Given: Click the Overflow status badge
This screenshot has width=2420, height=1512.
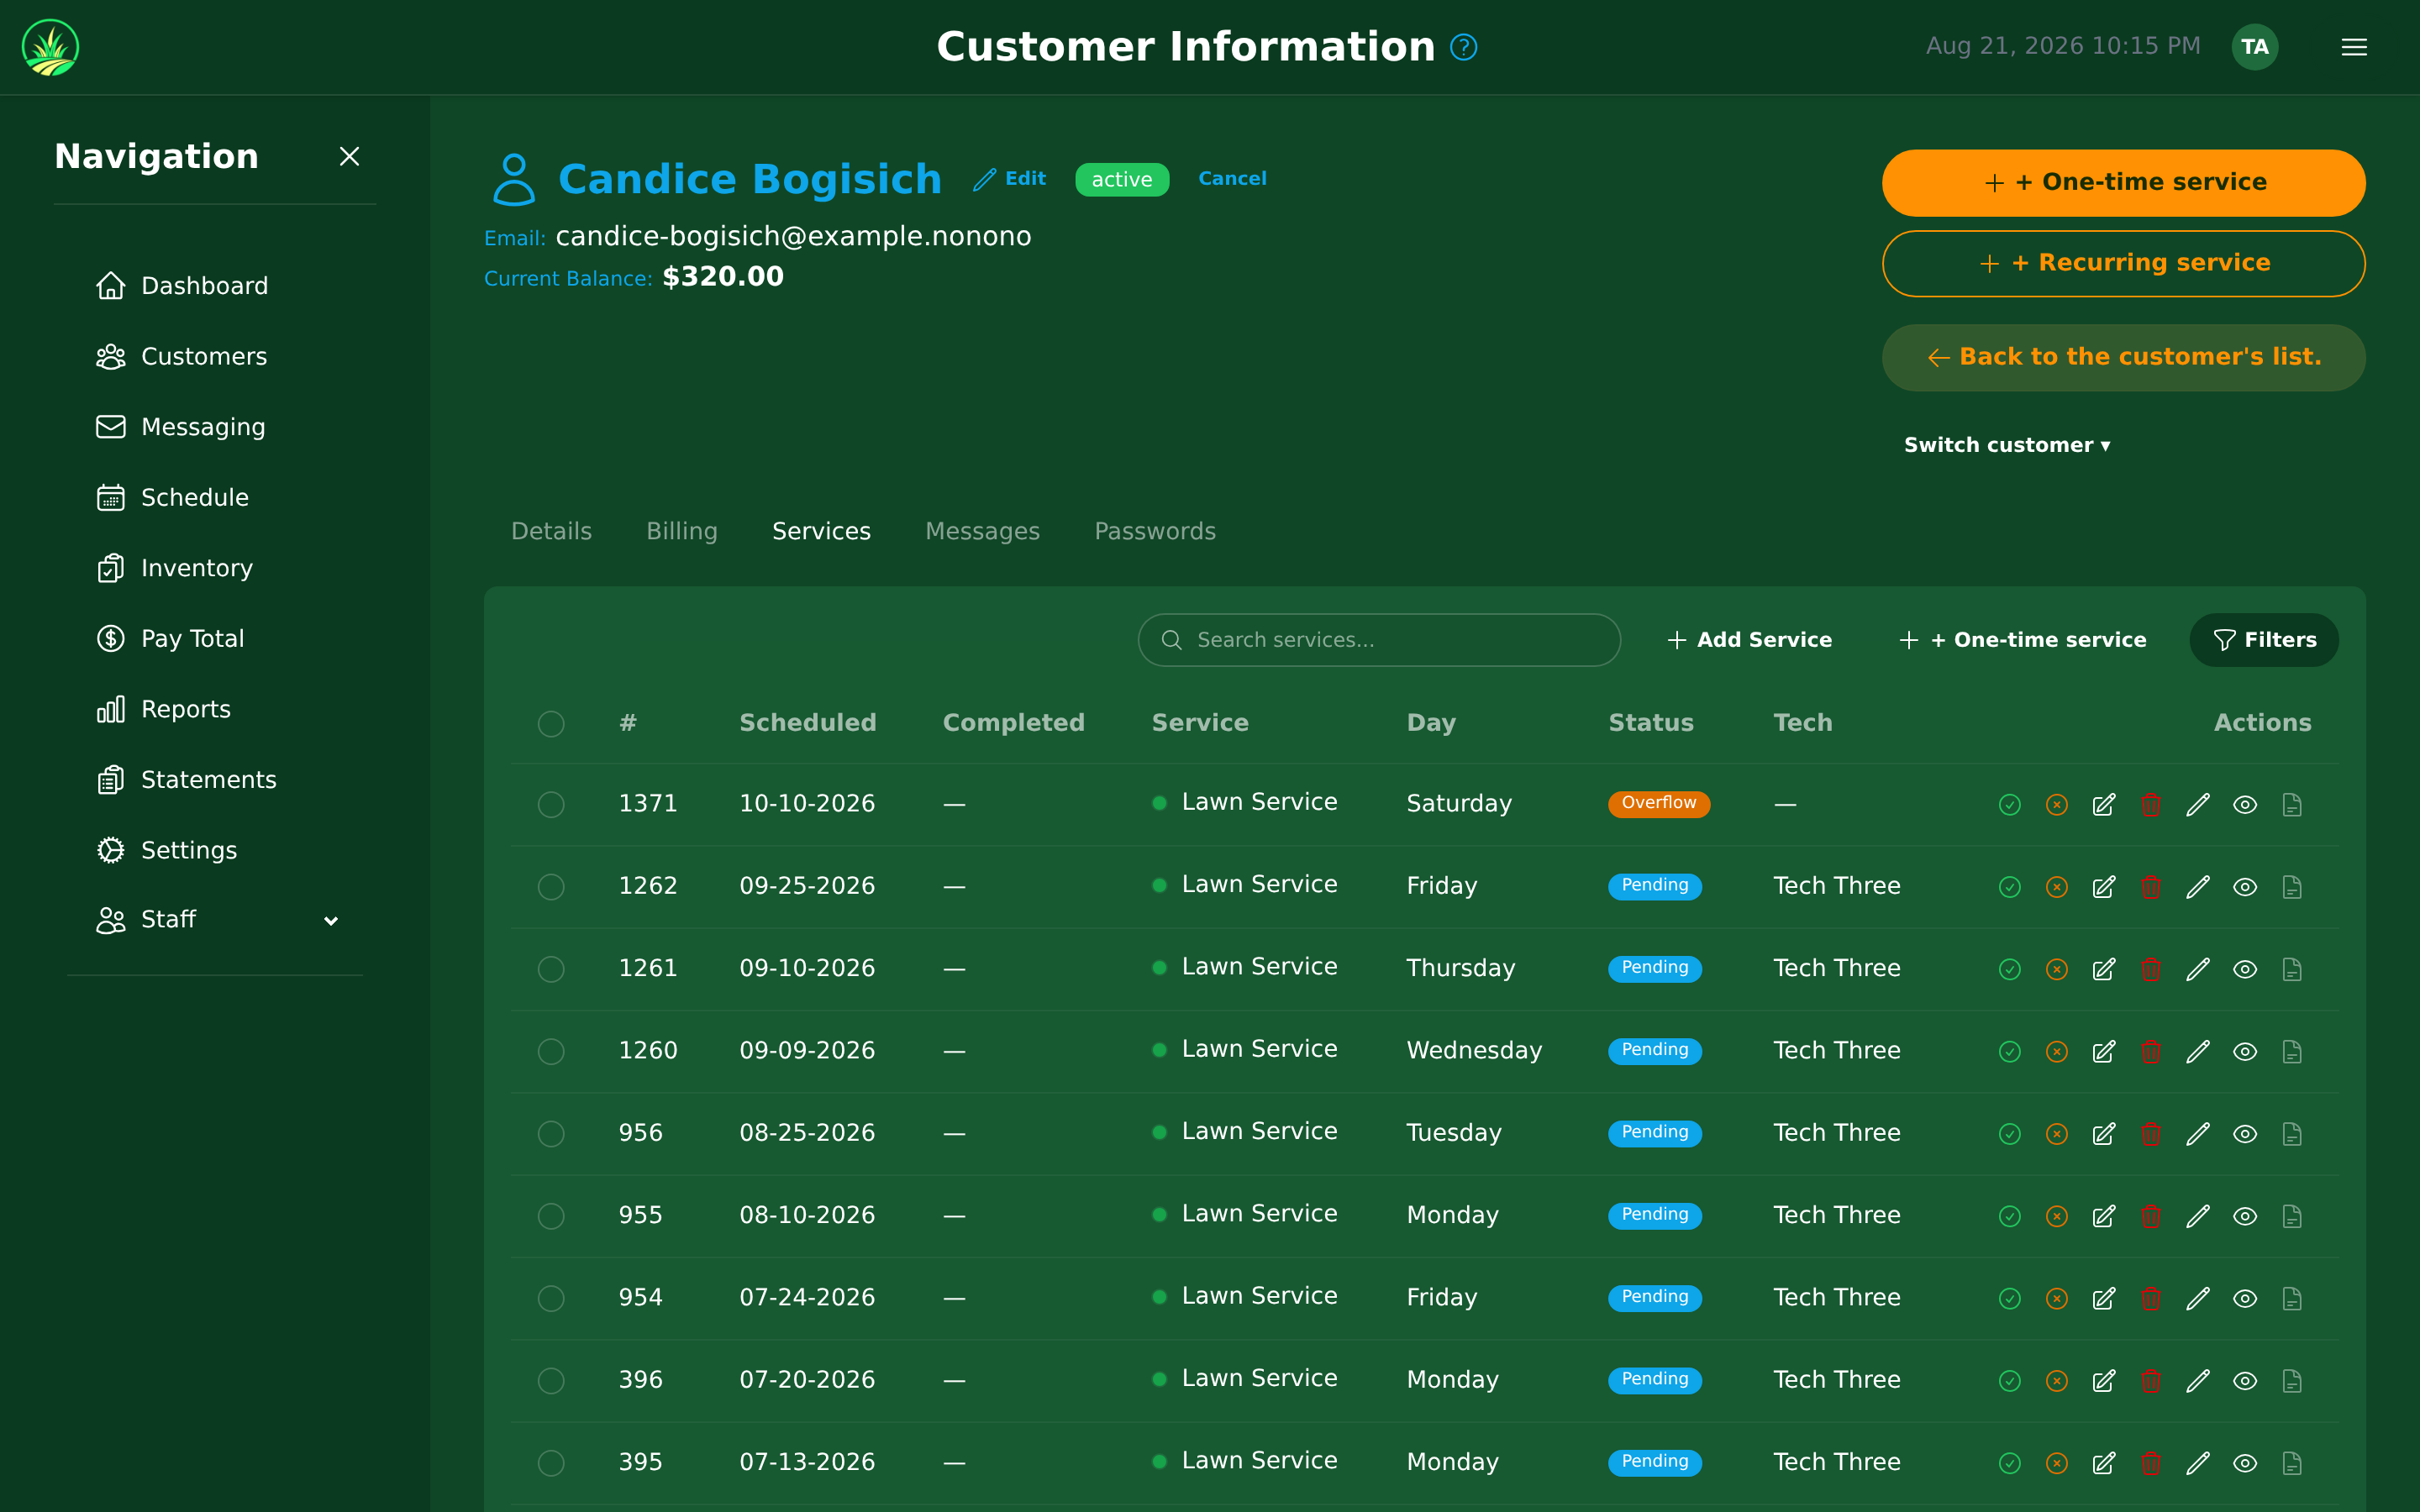Looking at the screenshot, I should coord(1658,804).
